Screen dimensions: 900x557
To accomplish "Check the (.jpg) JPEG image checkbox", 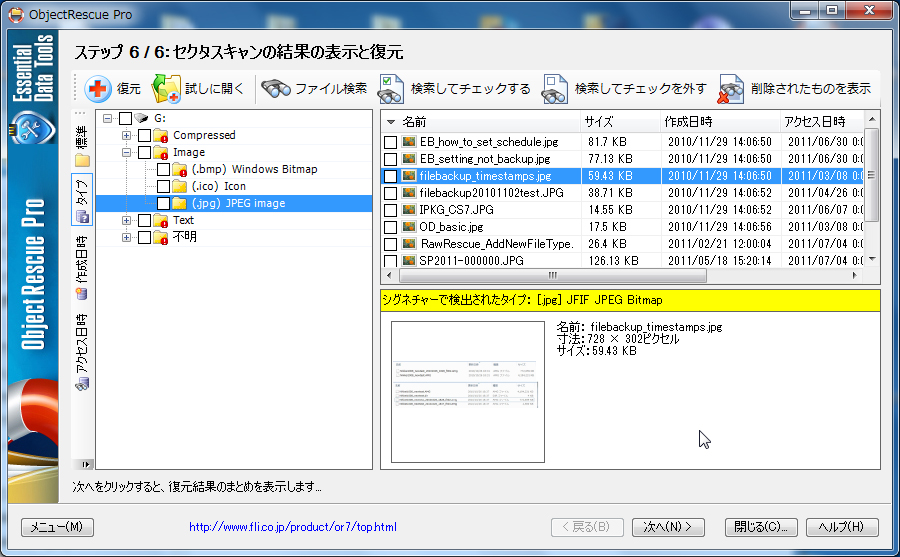I will (163, 203).
